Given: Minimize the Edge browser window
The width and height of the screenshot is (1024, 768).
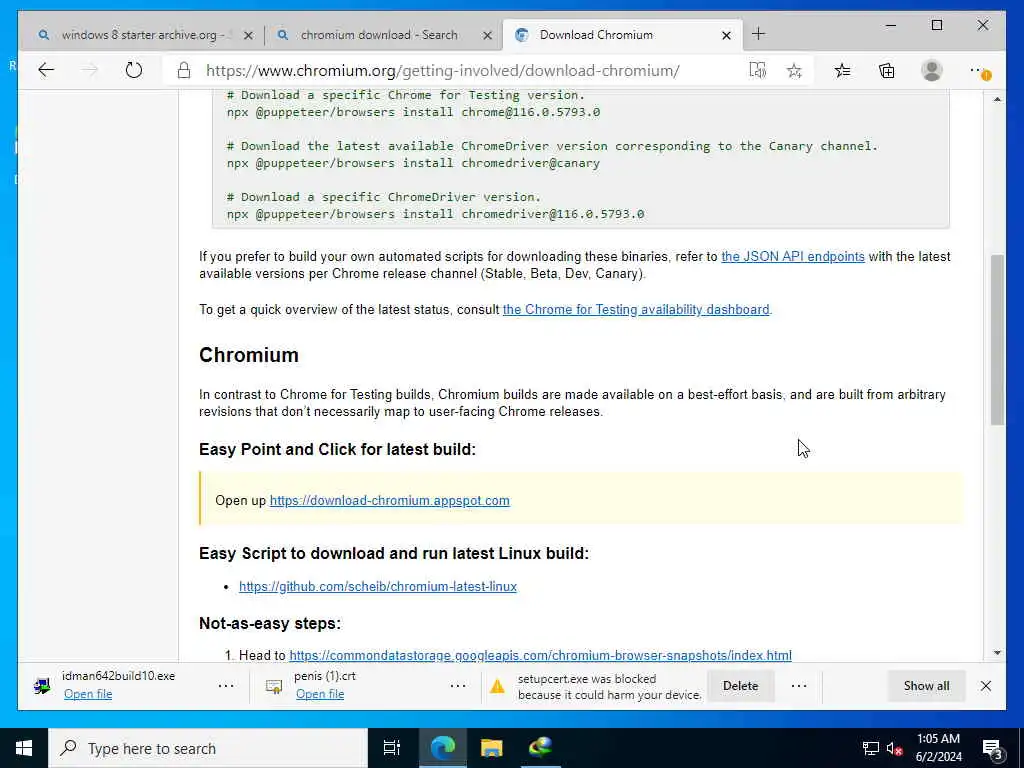Looking at the screenshot, I should tap(891, 25).
